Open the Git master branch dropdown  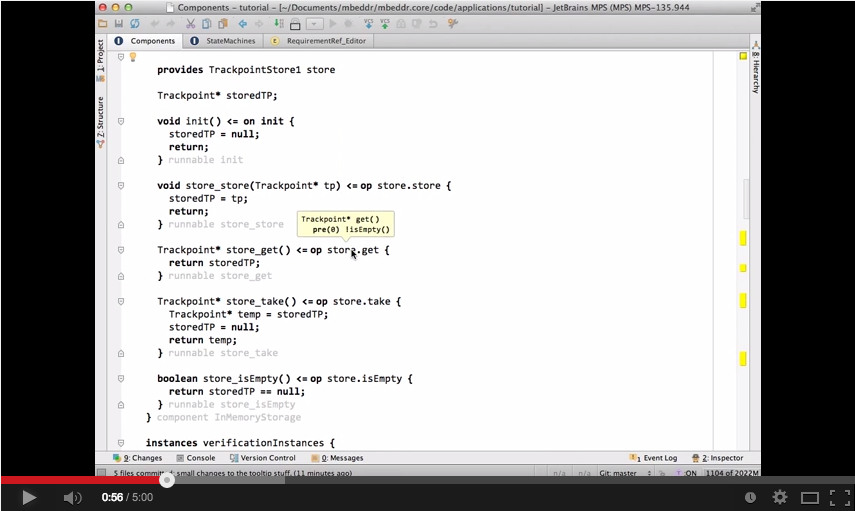pos(628,473)
